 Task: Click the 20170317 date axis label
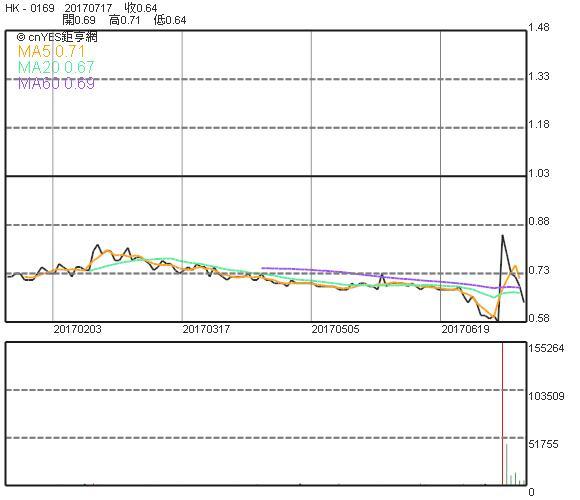tap(206, 329)
